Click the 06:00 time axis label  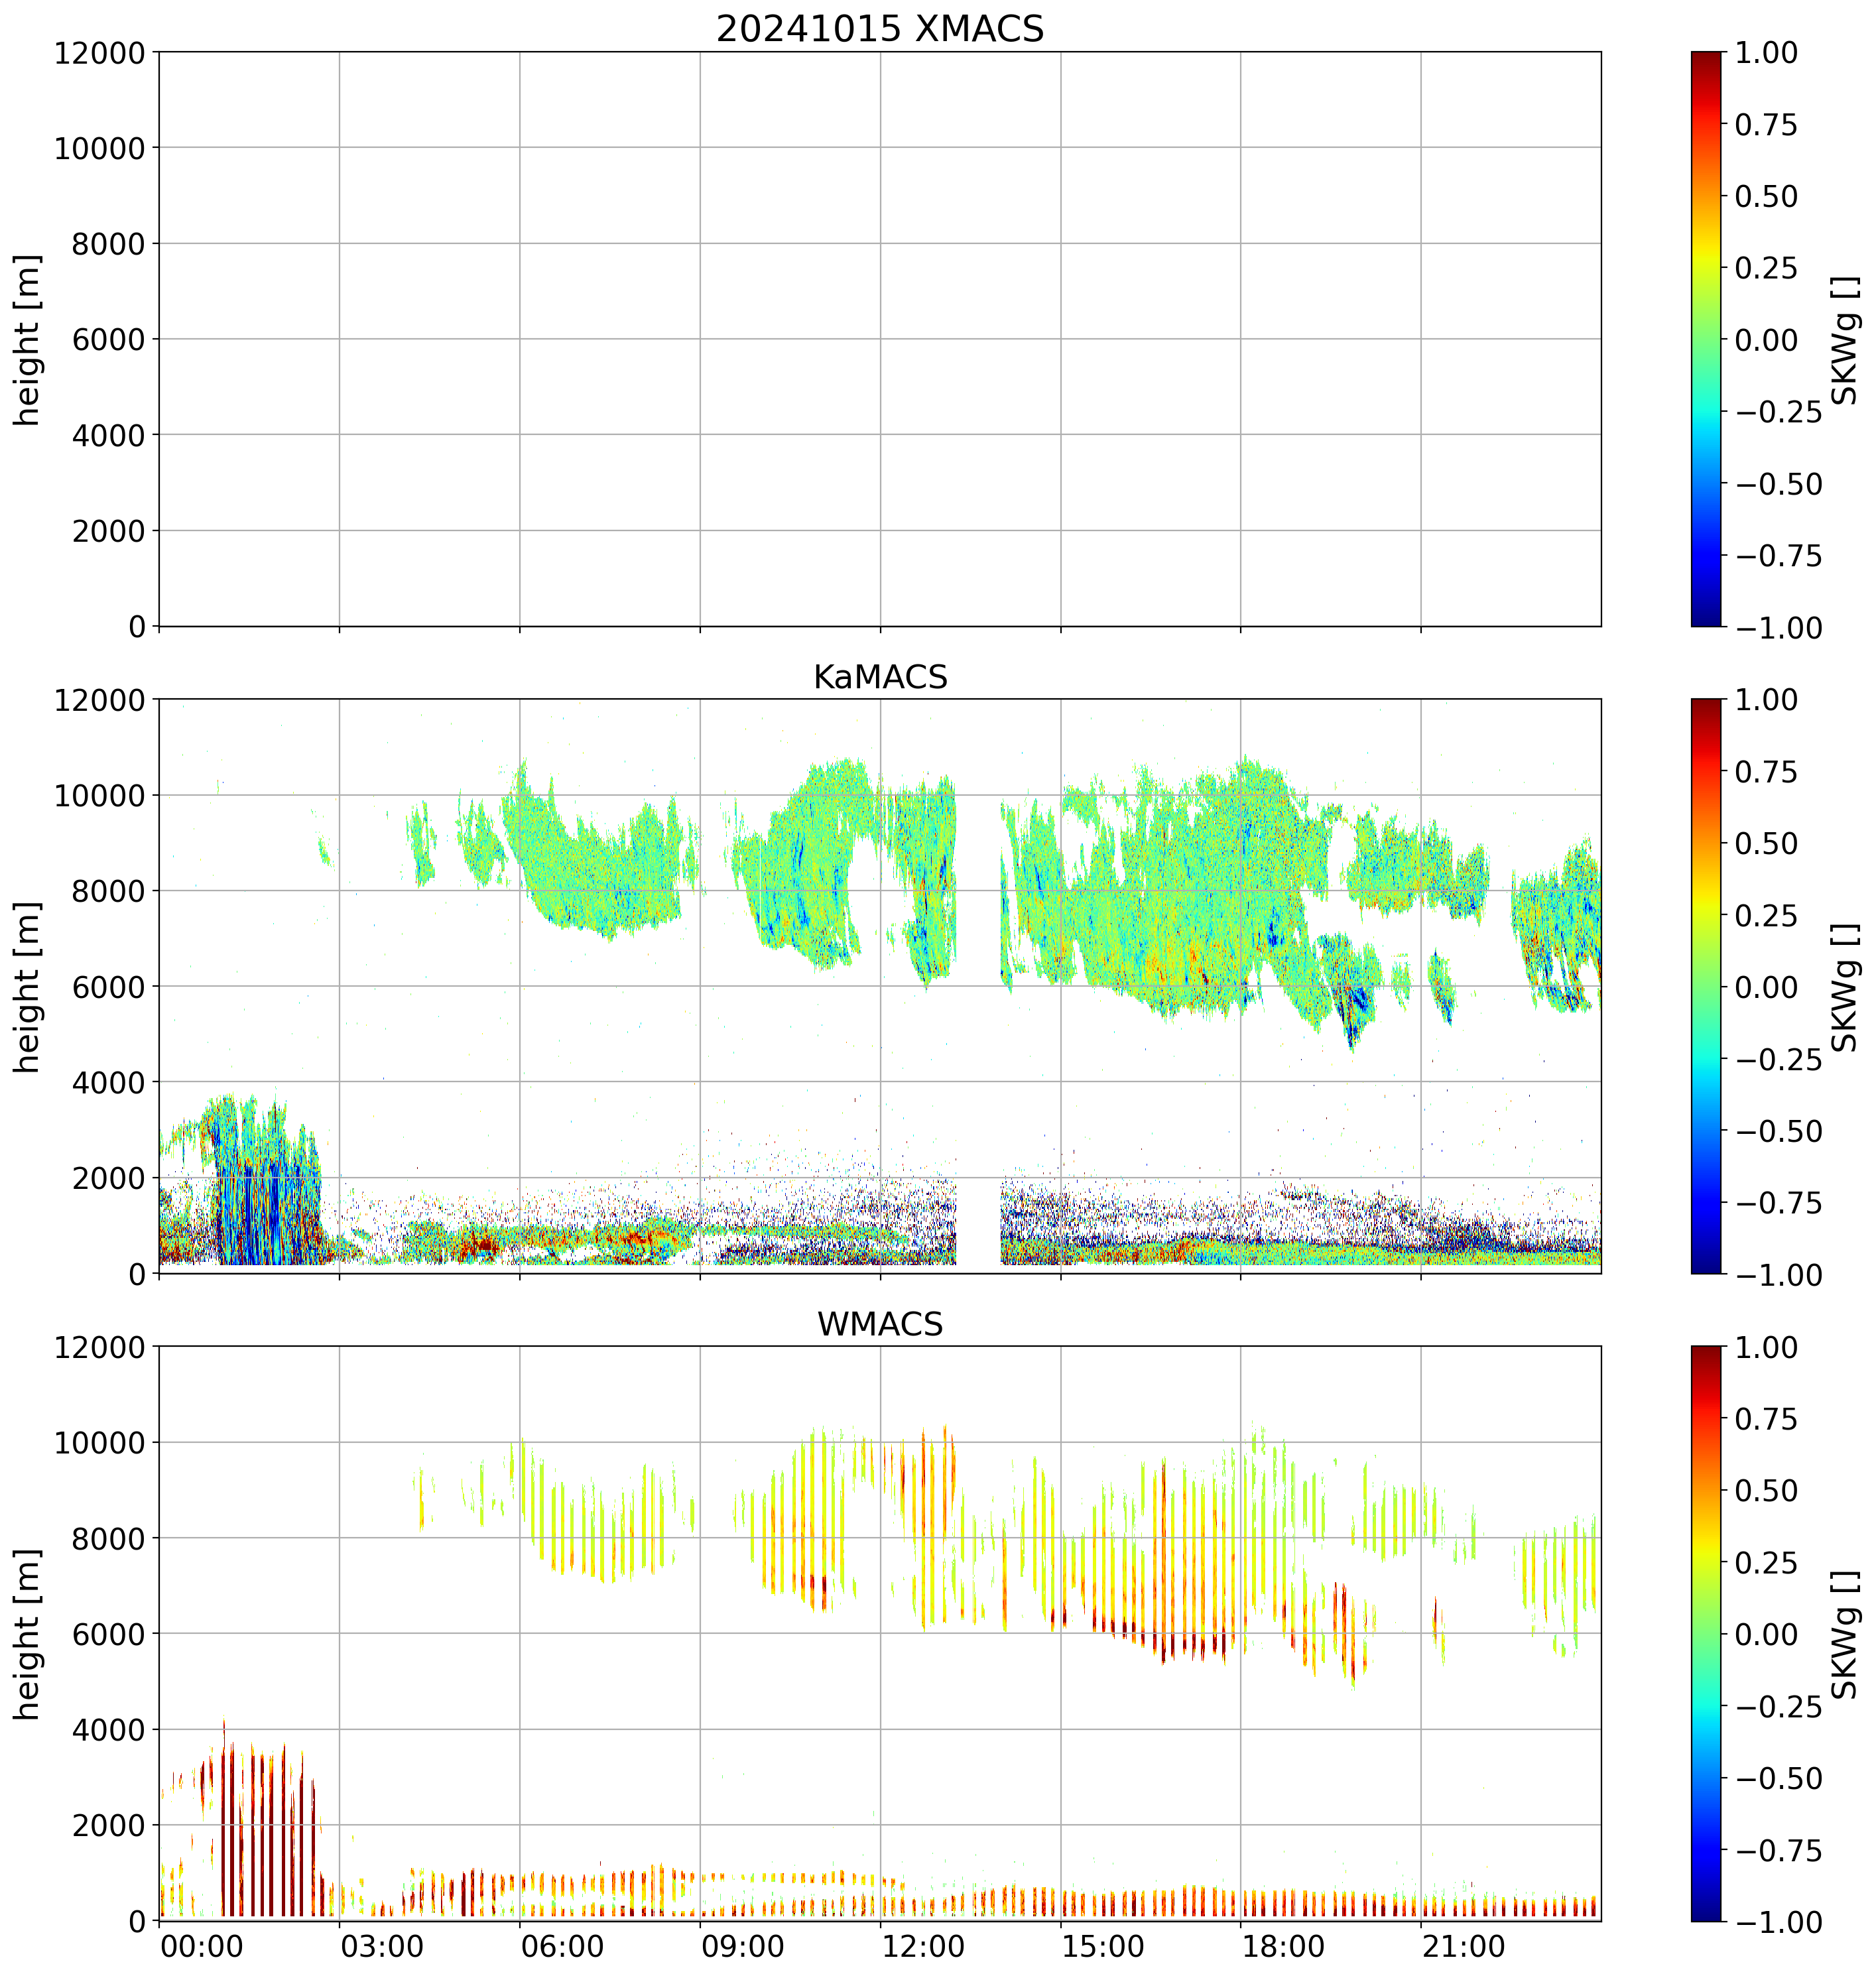point(563,1947)
